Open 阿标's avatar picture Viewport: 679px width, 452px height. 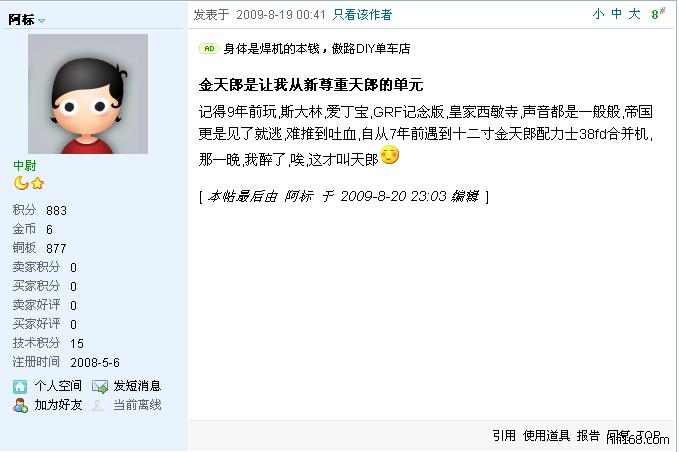point(88,94)
